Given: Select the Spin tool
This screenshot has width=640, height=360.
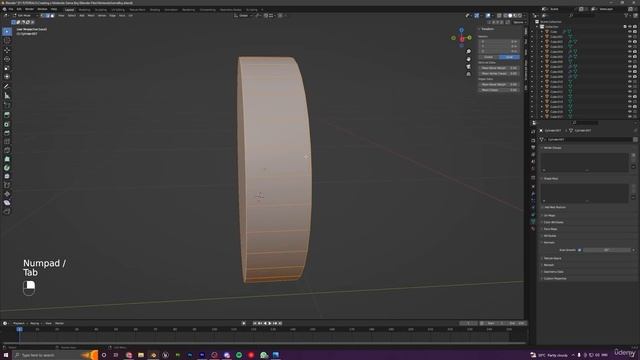Looking at the screenshot, I should [7, 168].
